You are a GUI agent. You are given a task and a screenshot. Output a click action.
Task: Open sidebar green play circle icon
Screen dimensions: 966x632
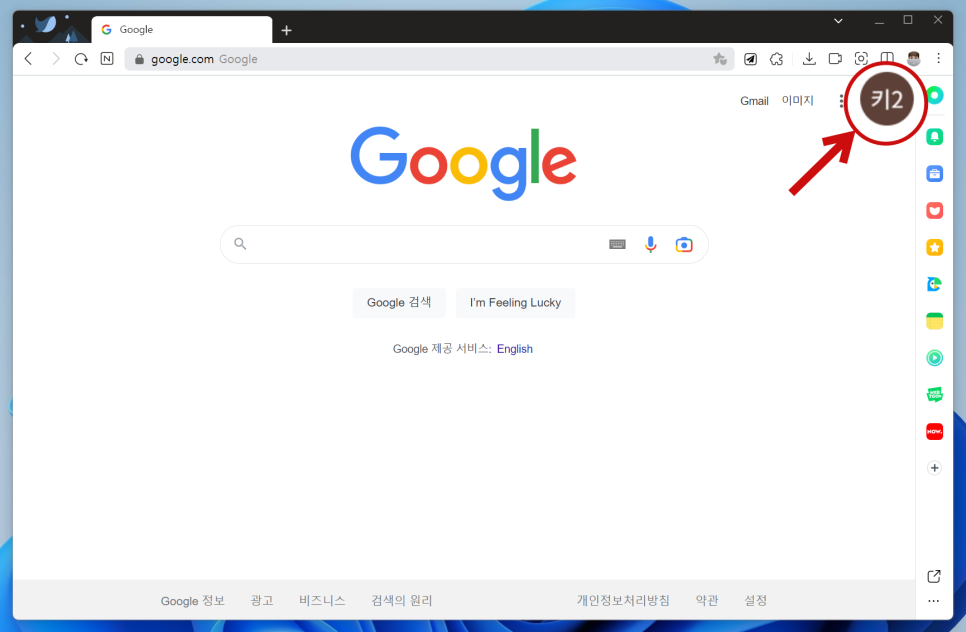[935, 358]
